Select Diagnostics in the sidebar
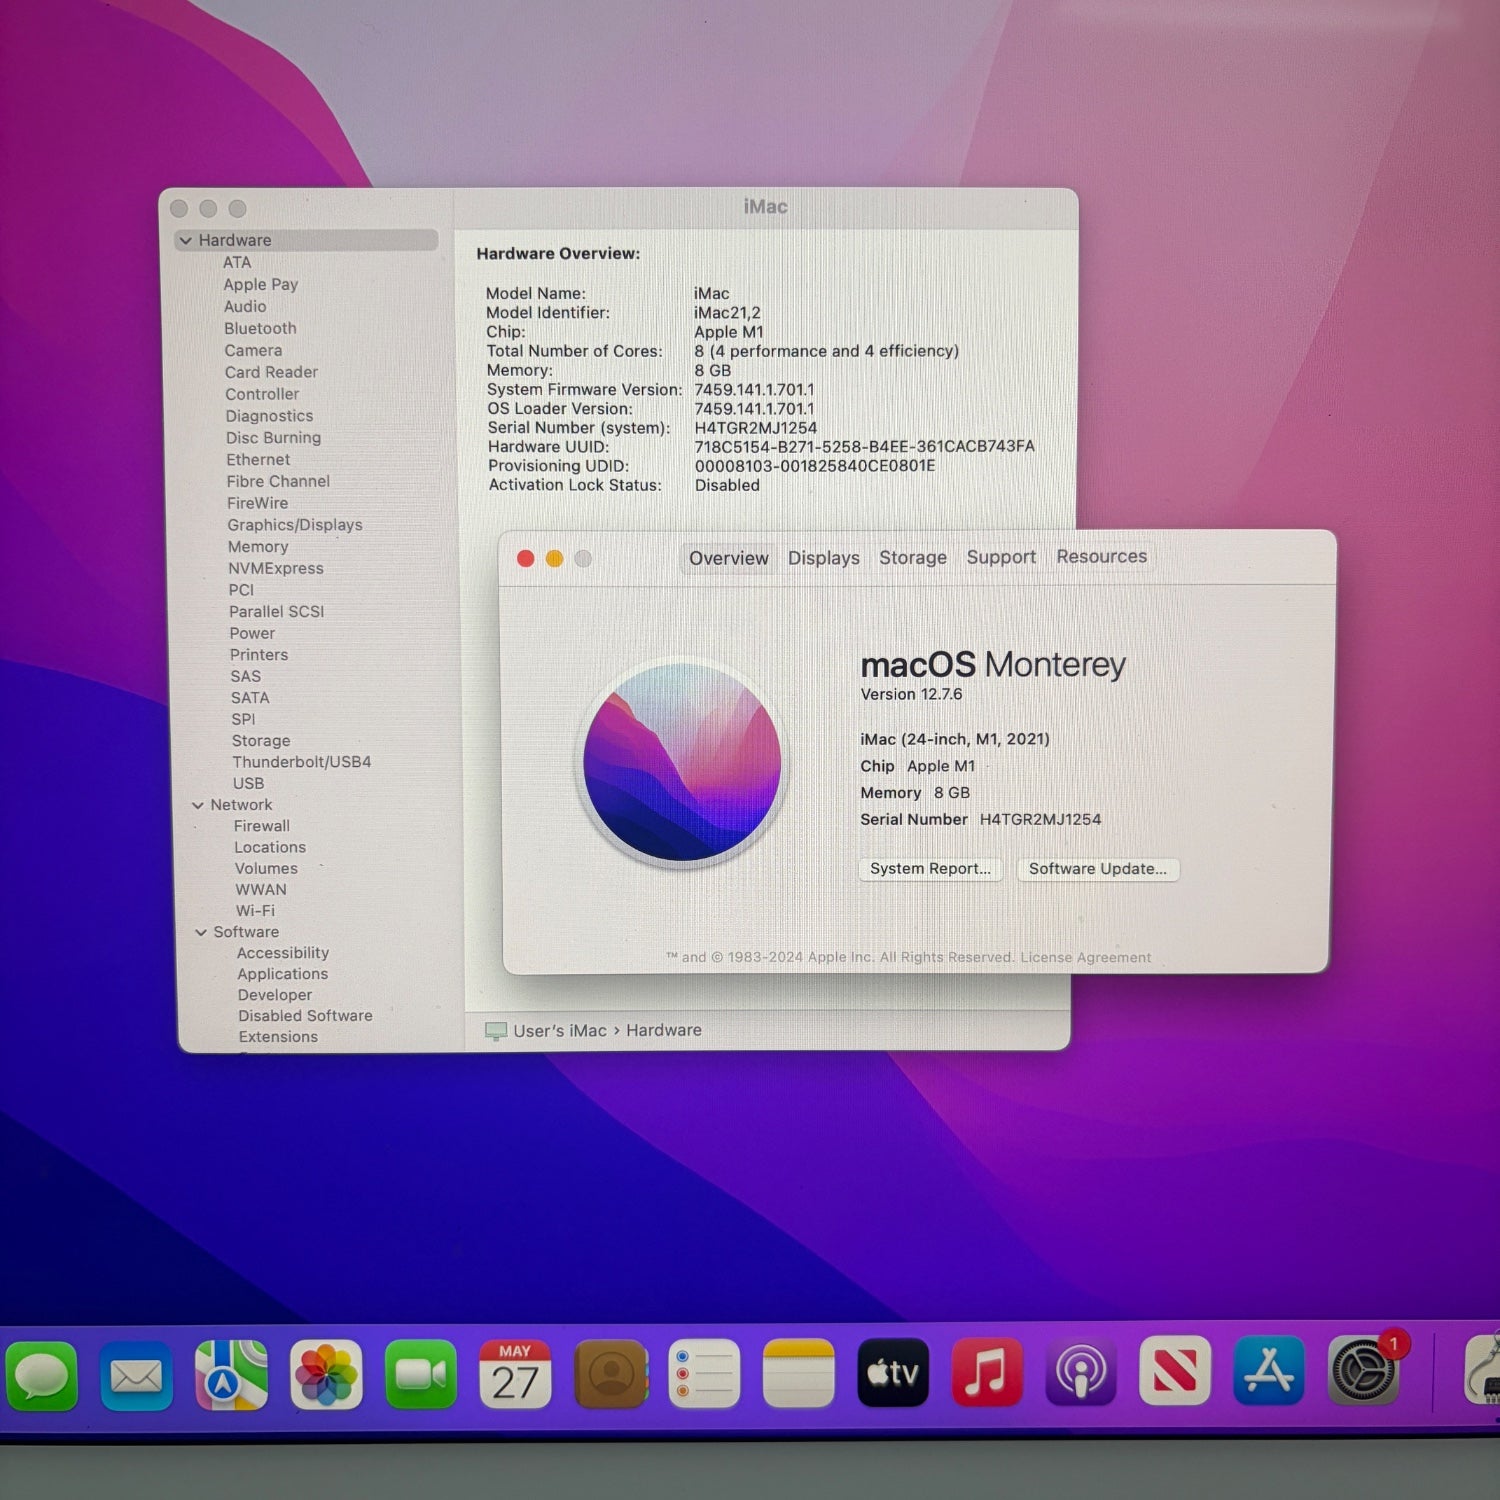The image size is (1500, 1500). [269, 416]
